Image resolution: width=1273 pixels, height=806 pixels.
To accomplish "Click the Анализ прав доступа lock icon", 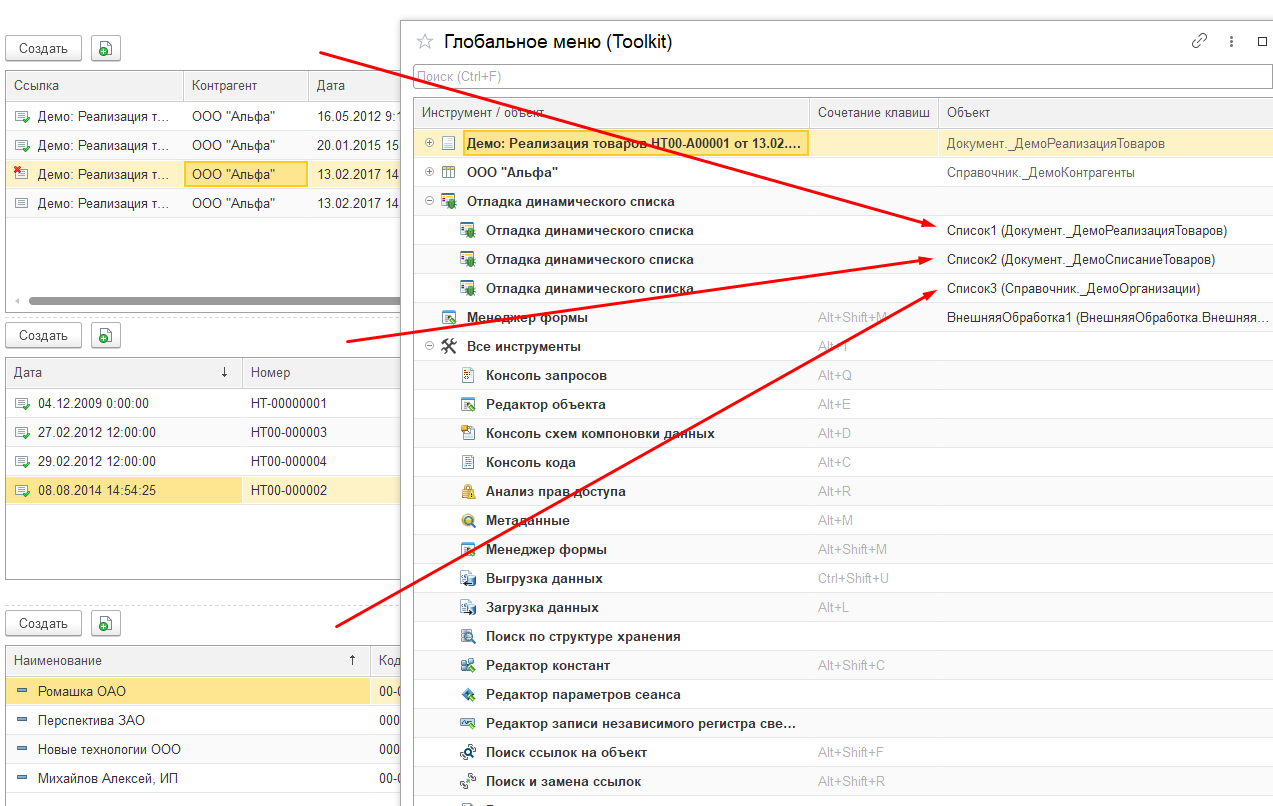I will pos(468,491).
